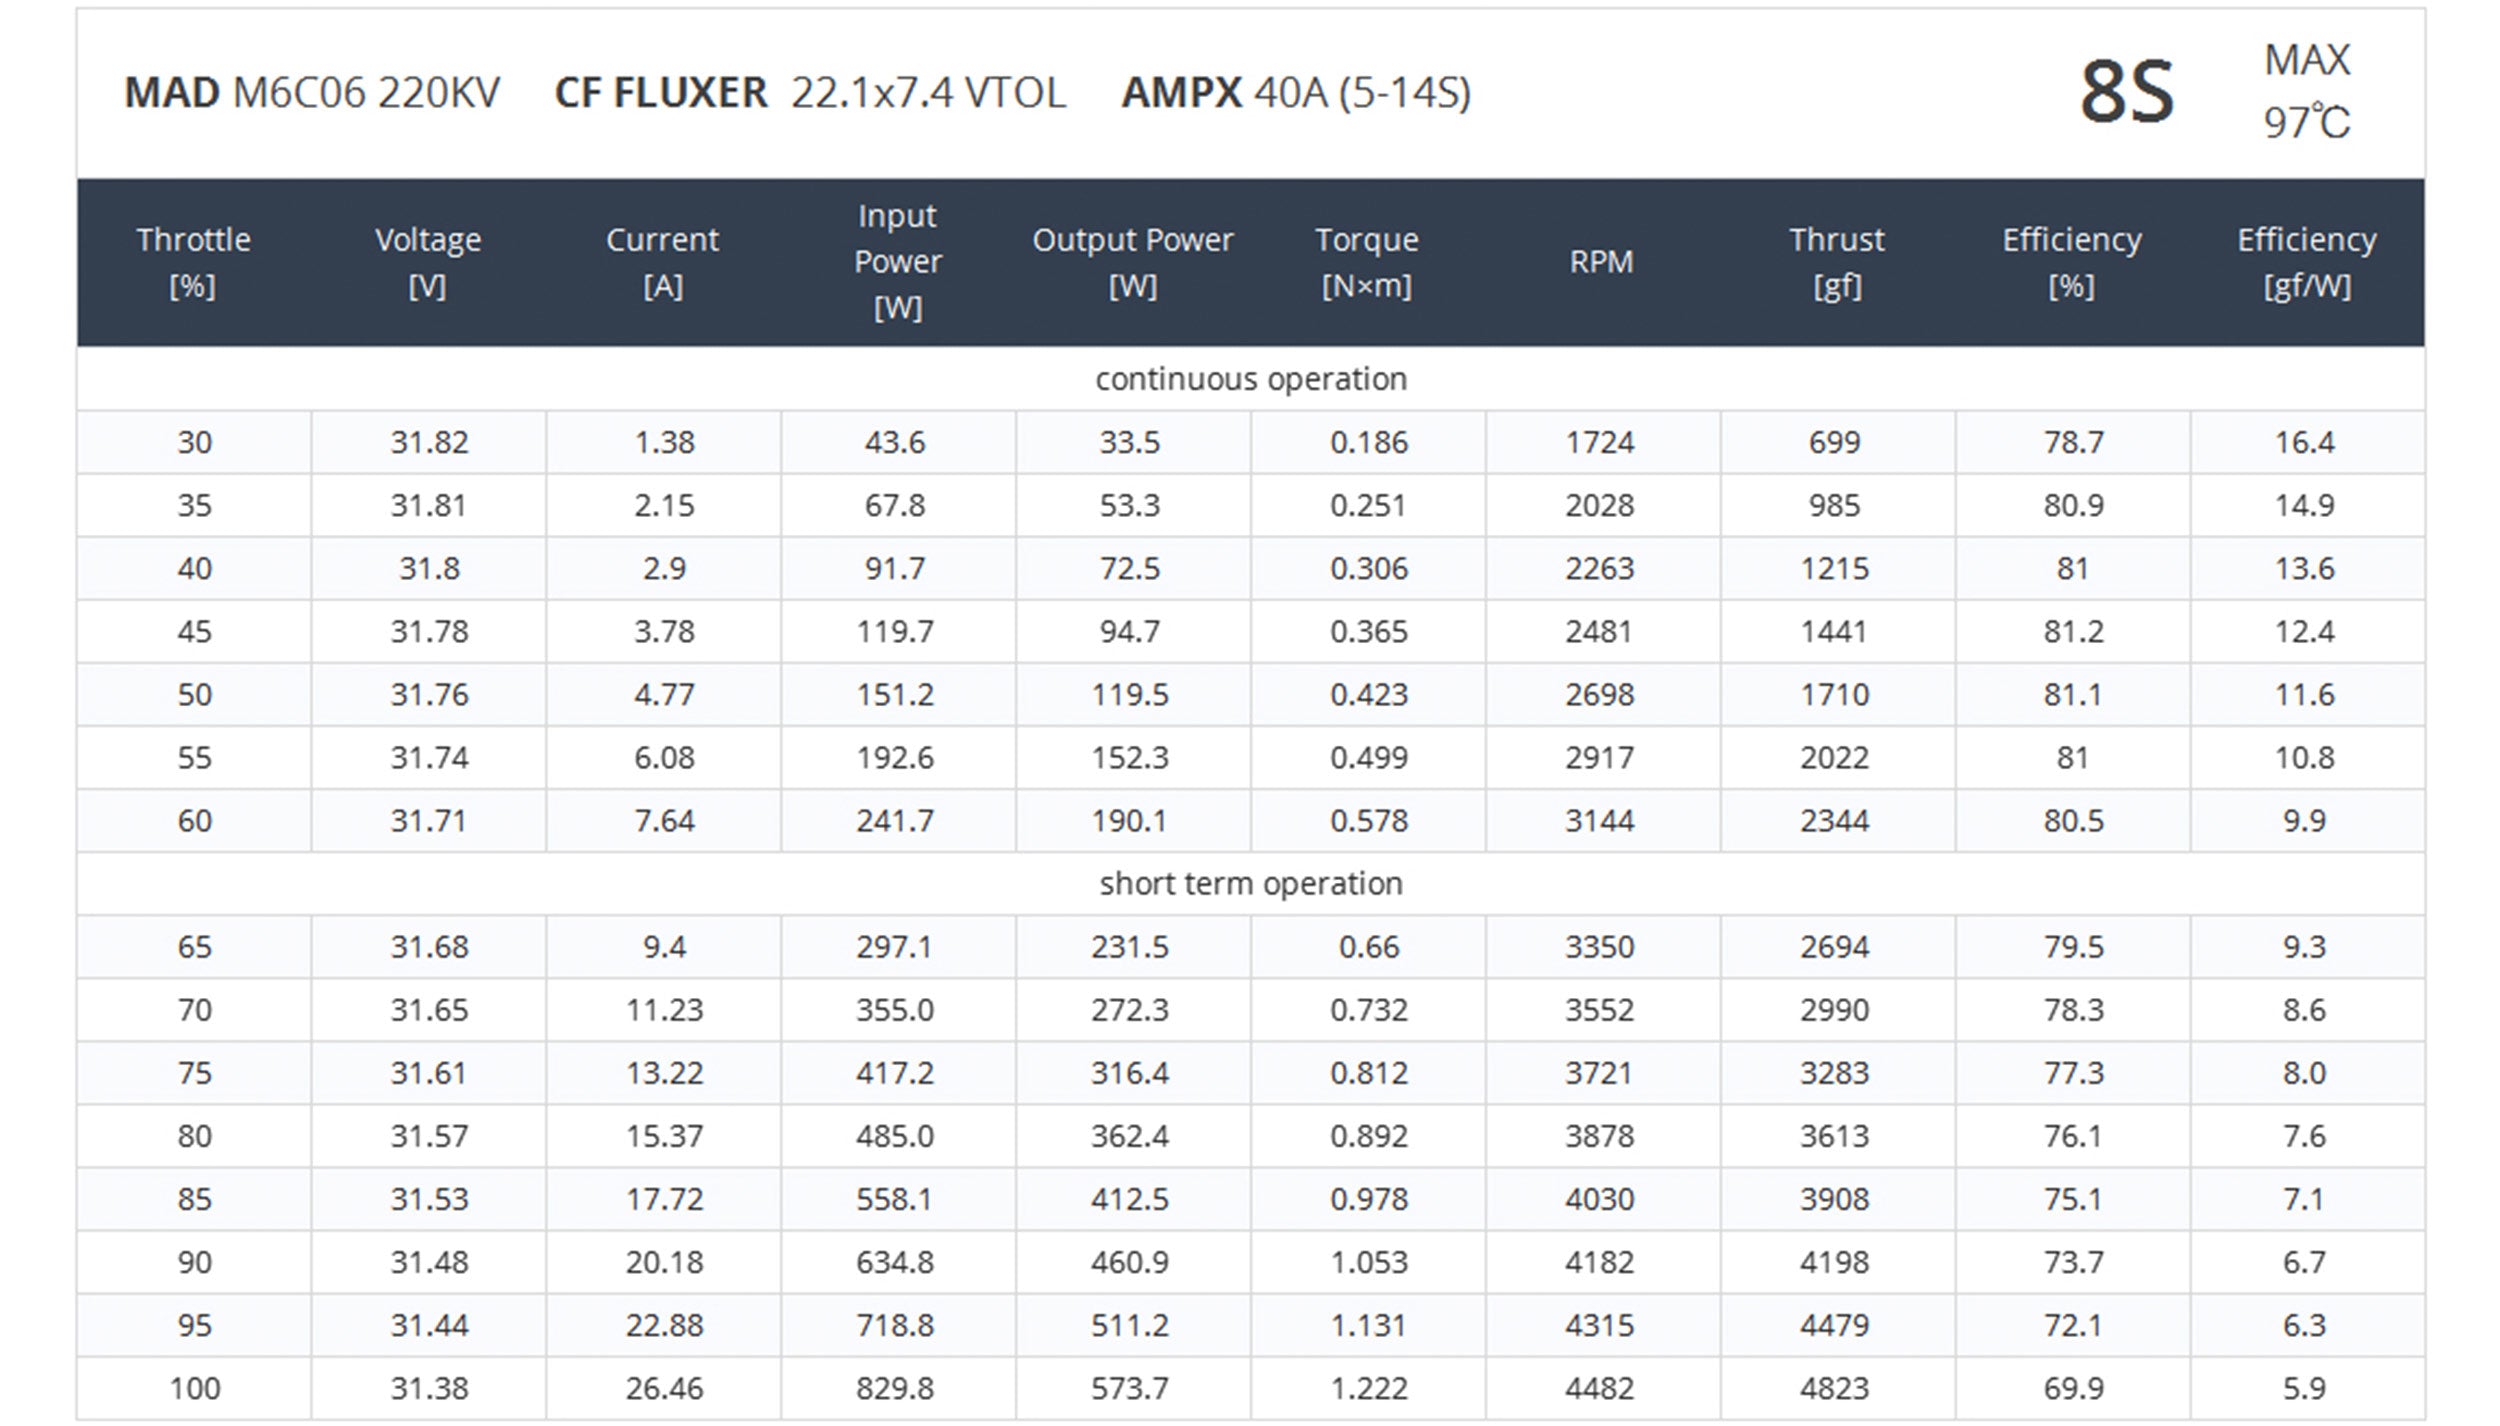The height and width of the screenshot is (1426, 2500).
Task: Select thrust value 4823 in the 100% row
Action: coord(1834,1388)
